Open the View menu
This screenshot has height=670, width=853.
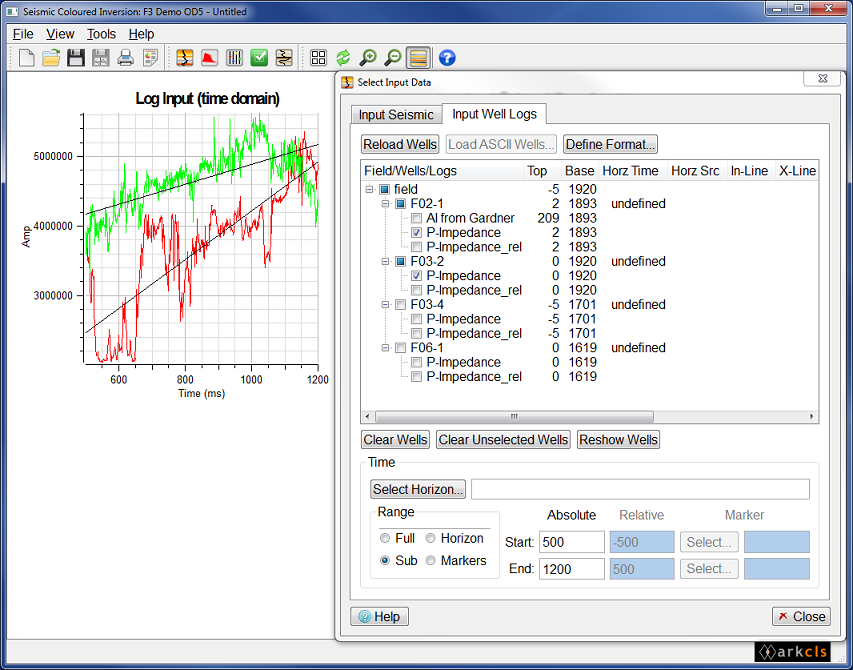60,34
